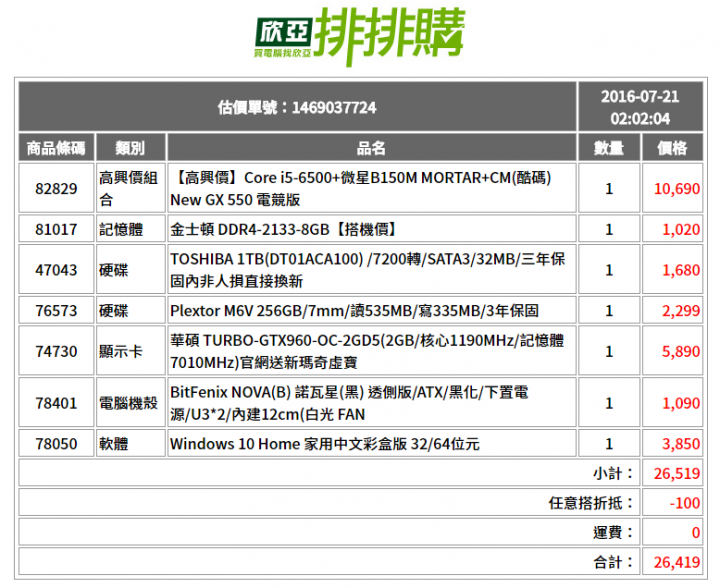The width and height of the screenshot is (720, 588).
Task: Click the TOSHIBA 1TB product name
Action: [367, 270]
